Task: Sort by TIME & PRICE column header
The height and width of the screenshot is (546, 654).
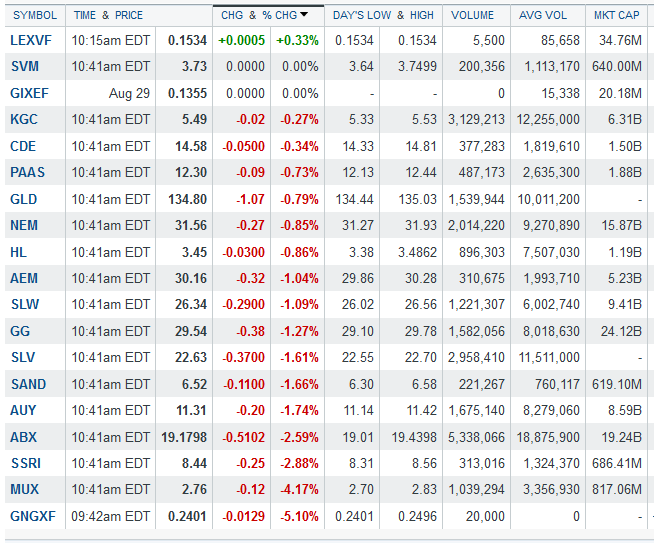Action: (108, 15)
